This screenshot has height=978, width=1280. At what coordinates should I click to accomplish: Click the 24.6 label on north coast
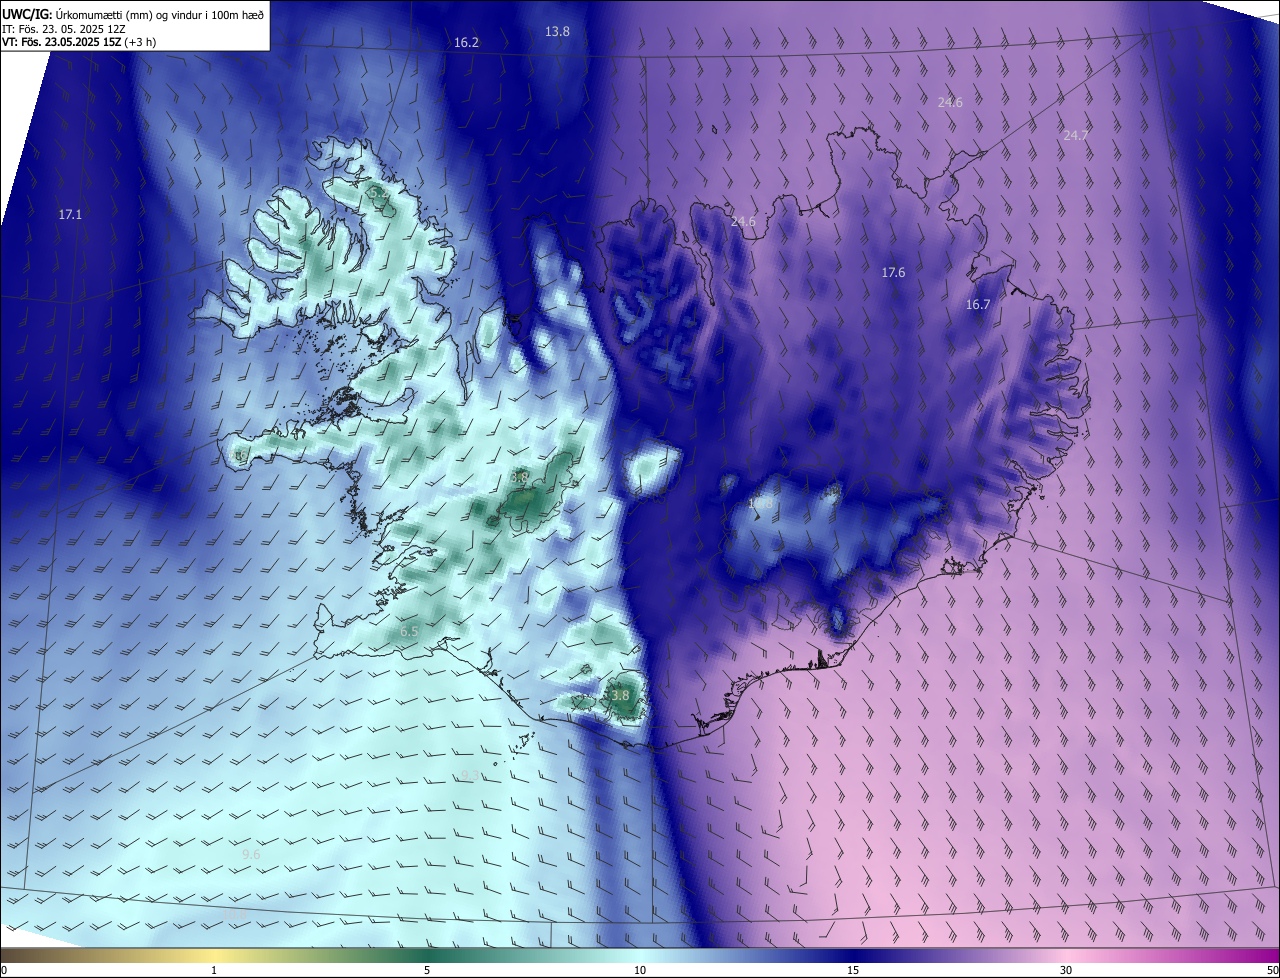point(744,222)
